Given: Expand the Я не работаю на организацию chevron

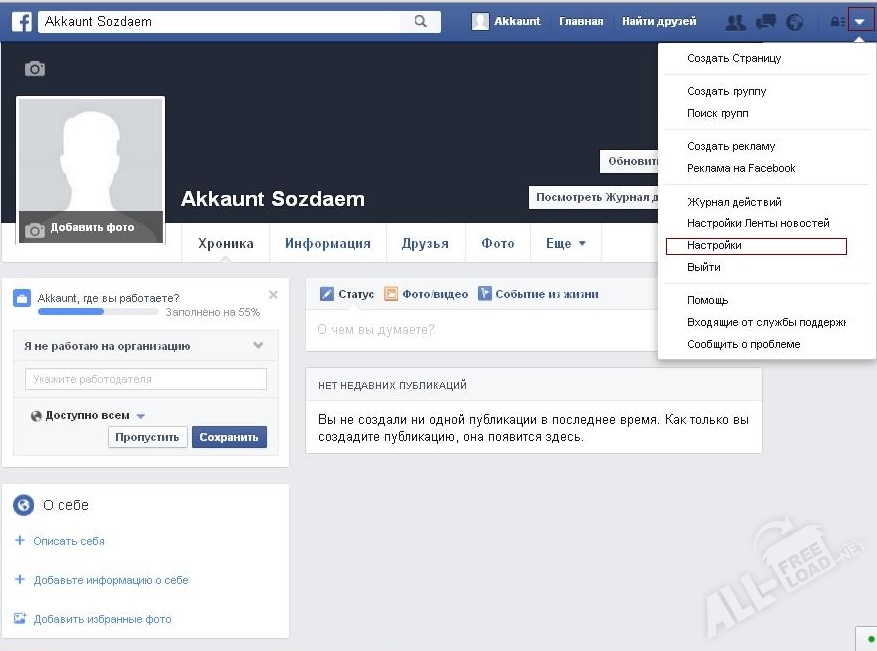Looking at the screenshot, I should tap(258, 346).
